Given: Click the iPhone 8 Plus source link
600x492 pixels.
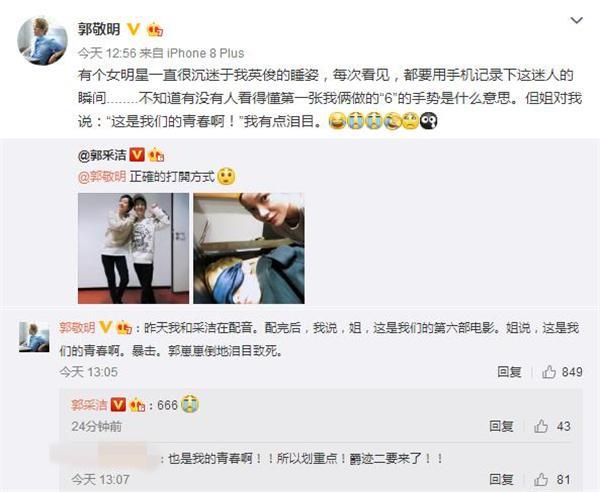Looking at the screenshot, I should pos(206,53).
